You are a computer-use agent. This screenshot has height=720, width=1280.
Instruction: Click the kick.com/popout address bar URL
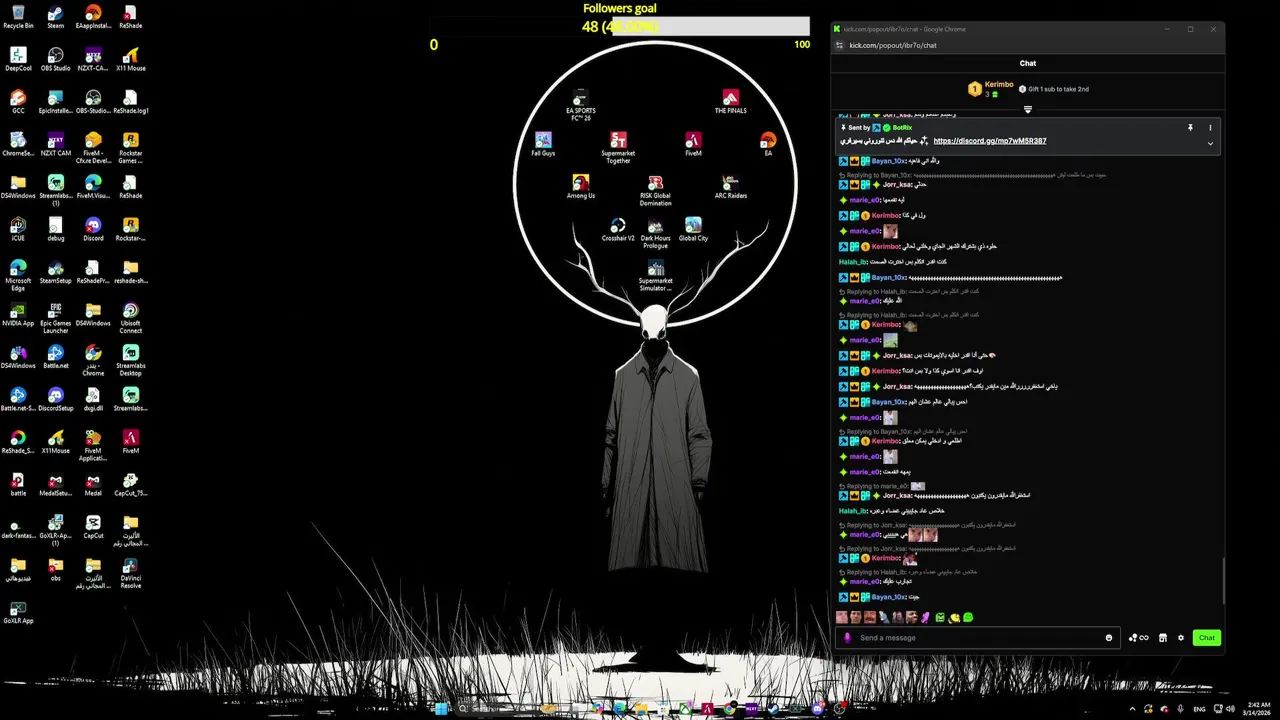[x=893, y=45]
